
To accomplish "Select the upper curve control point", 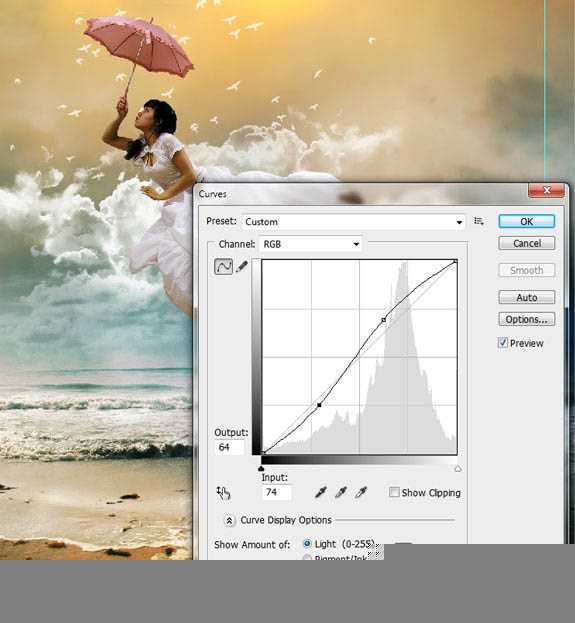I will (383, 320).
